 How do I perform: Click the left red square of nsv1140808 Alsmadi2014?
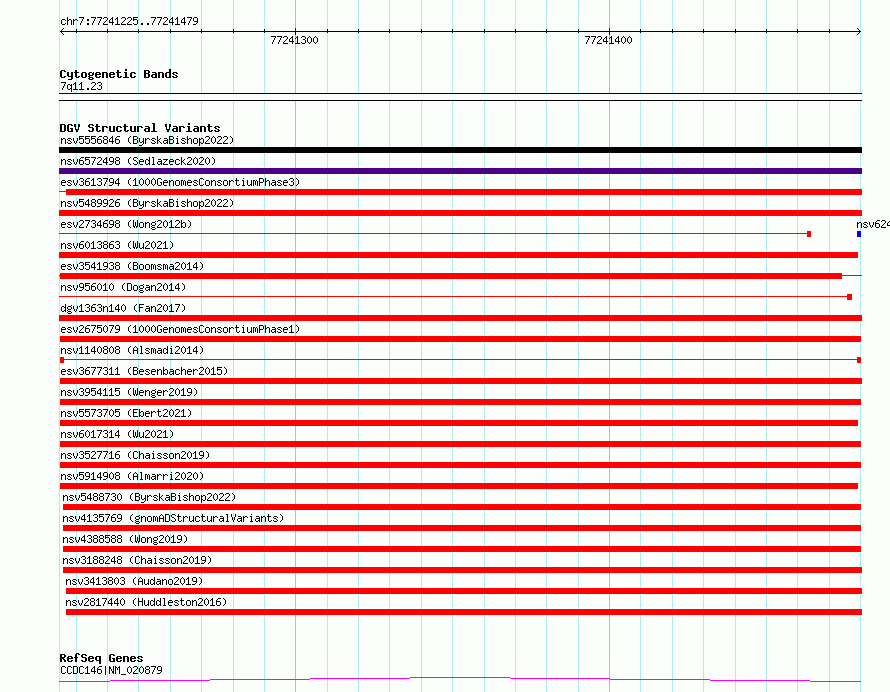pyautogui.click(x=62, y=360)
